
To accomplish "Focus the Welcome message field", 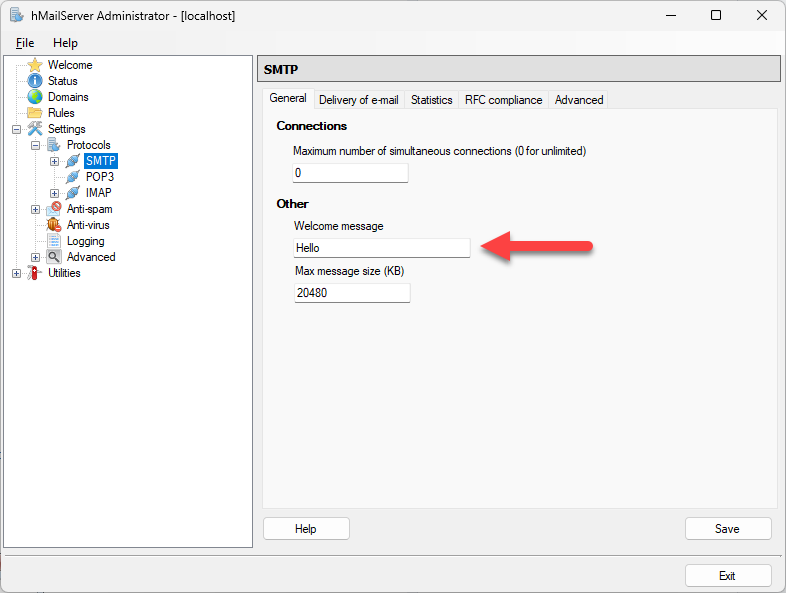I will [382, 248].
